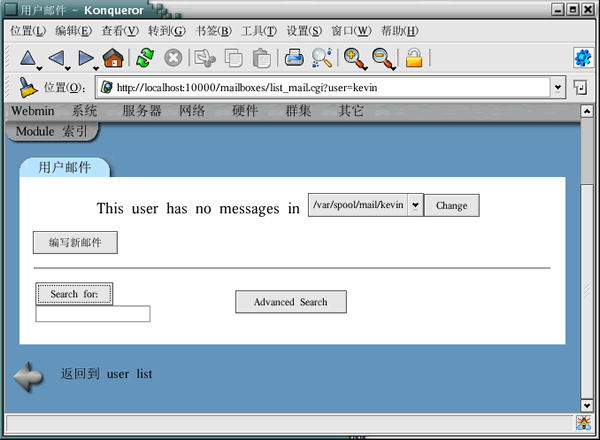This screenshot has height=440, width=600.
Task: Open the window menu icon in title bar
Action: [10, 9]
